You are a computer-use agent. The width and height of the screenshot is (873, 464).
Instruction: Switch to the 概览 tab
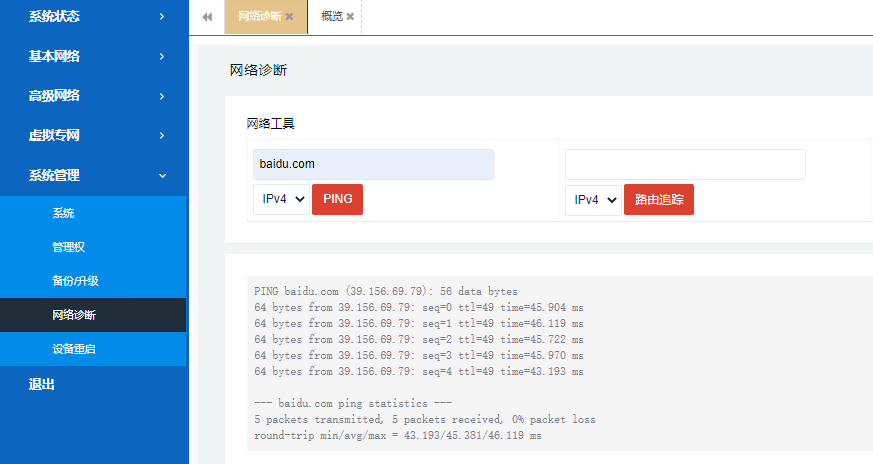coord(331,17)
